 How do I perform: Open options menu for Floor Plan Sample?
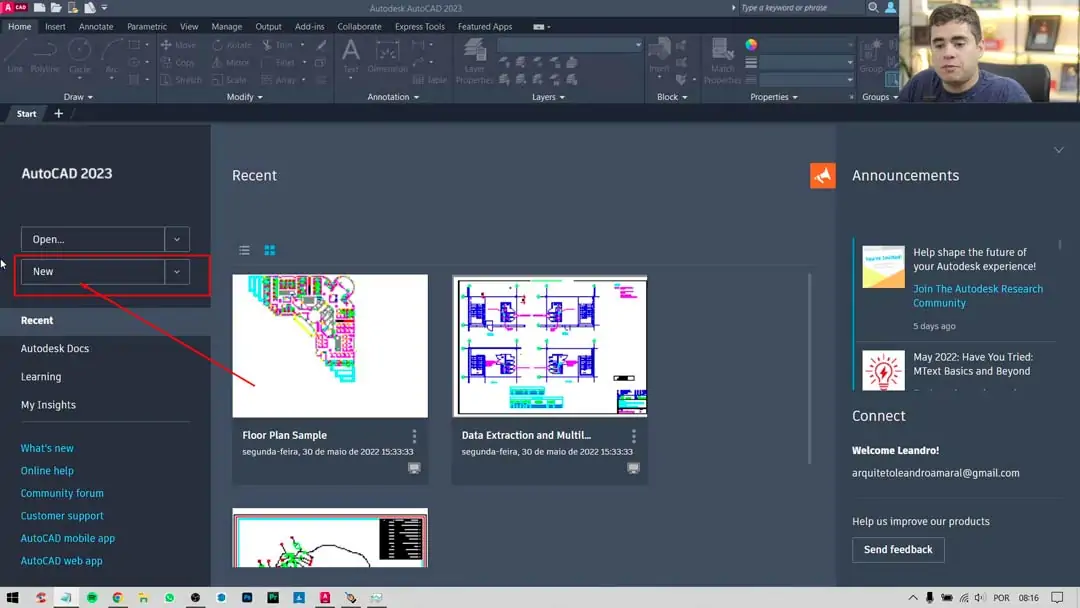point(414,436)
